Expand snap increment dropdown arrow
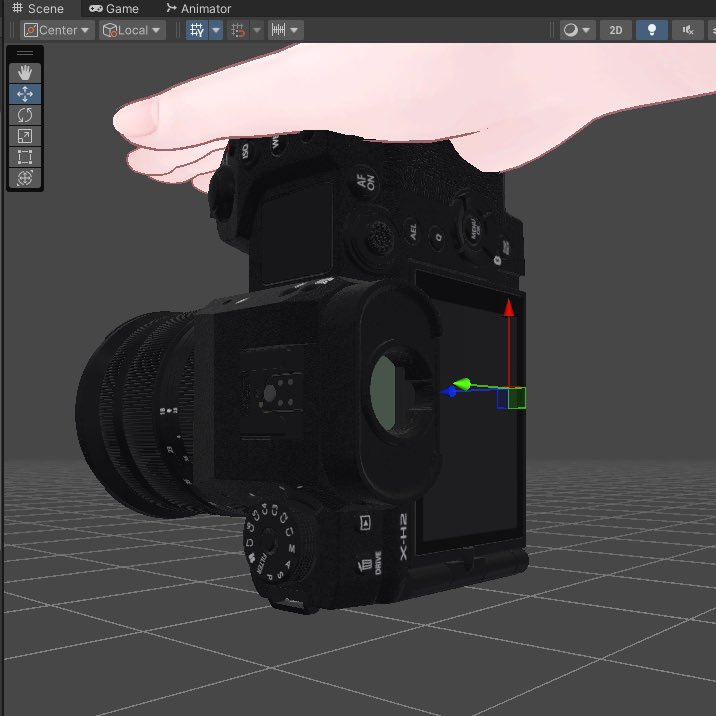 point(295,30)
